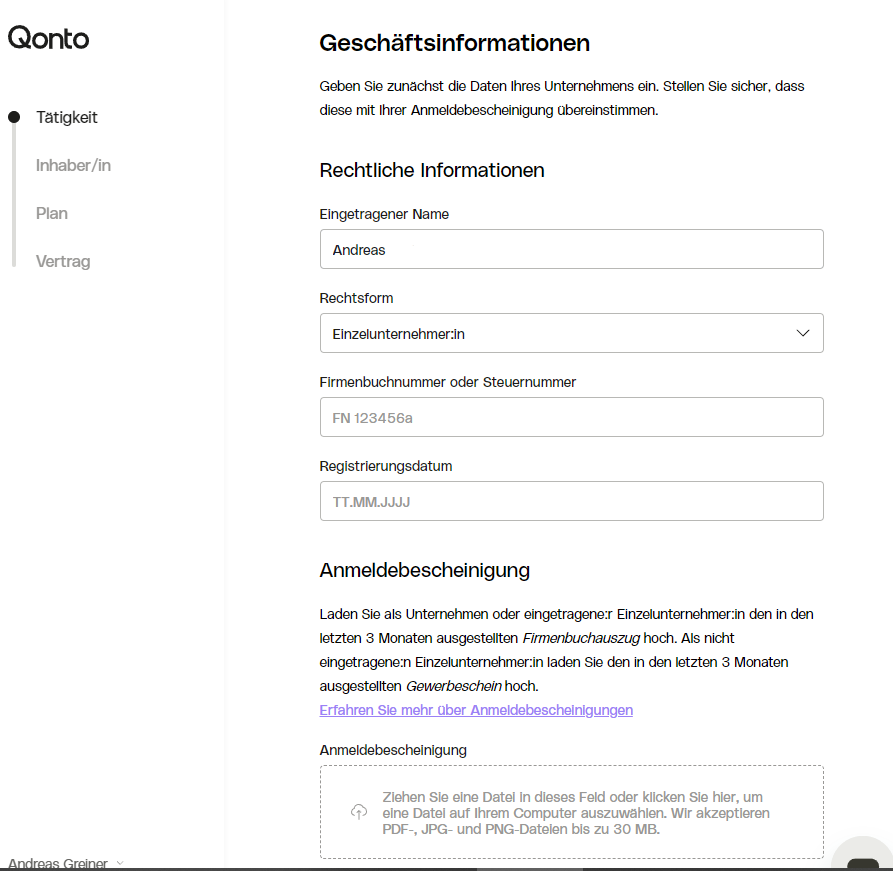Click the Eingetragener Name label
Image resolution: width=893 pixels, height=871 pixels.
(384, 214)
